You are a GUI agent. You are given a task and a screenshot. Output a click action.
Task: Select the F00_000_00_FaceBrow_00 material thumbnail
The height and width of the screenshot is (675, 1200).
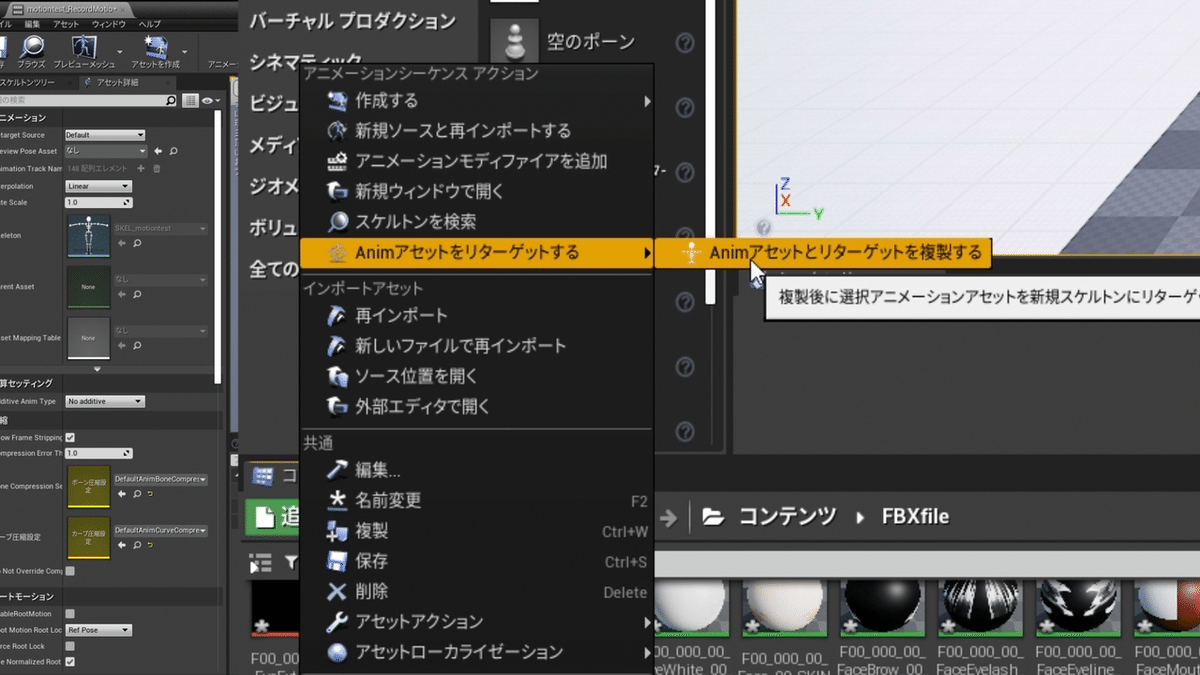(883, 604)
